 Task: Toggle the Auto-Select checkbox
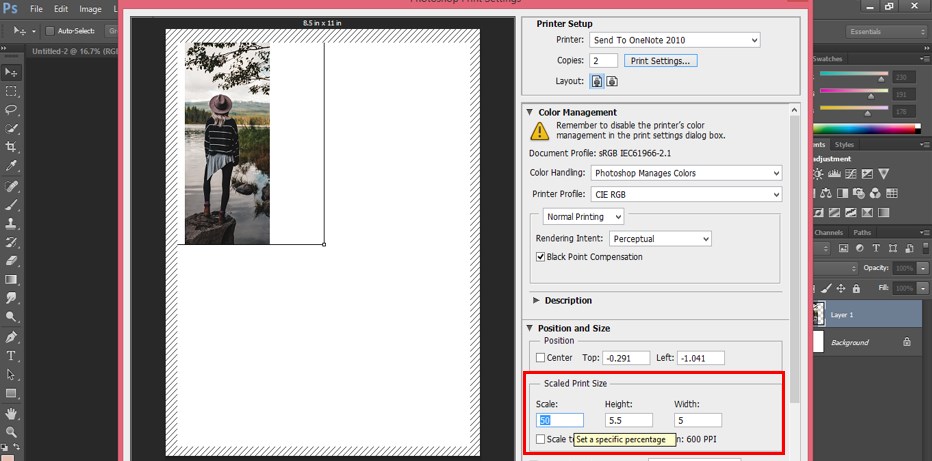click(x=50, y=31)
